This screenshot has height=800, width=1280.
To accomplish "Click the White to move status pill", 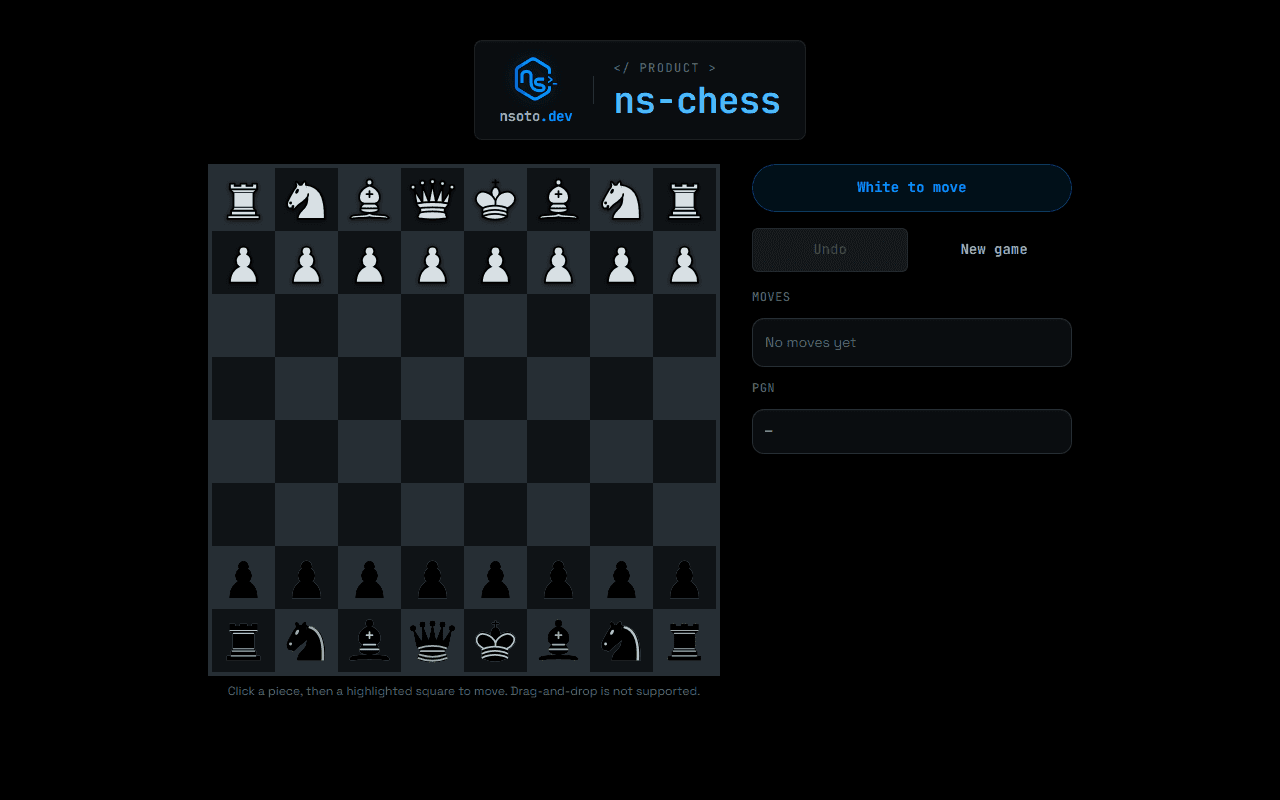I will [x=912, y=188].
